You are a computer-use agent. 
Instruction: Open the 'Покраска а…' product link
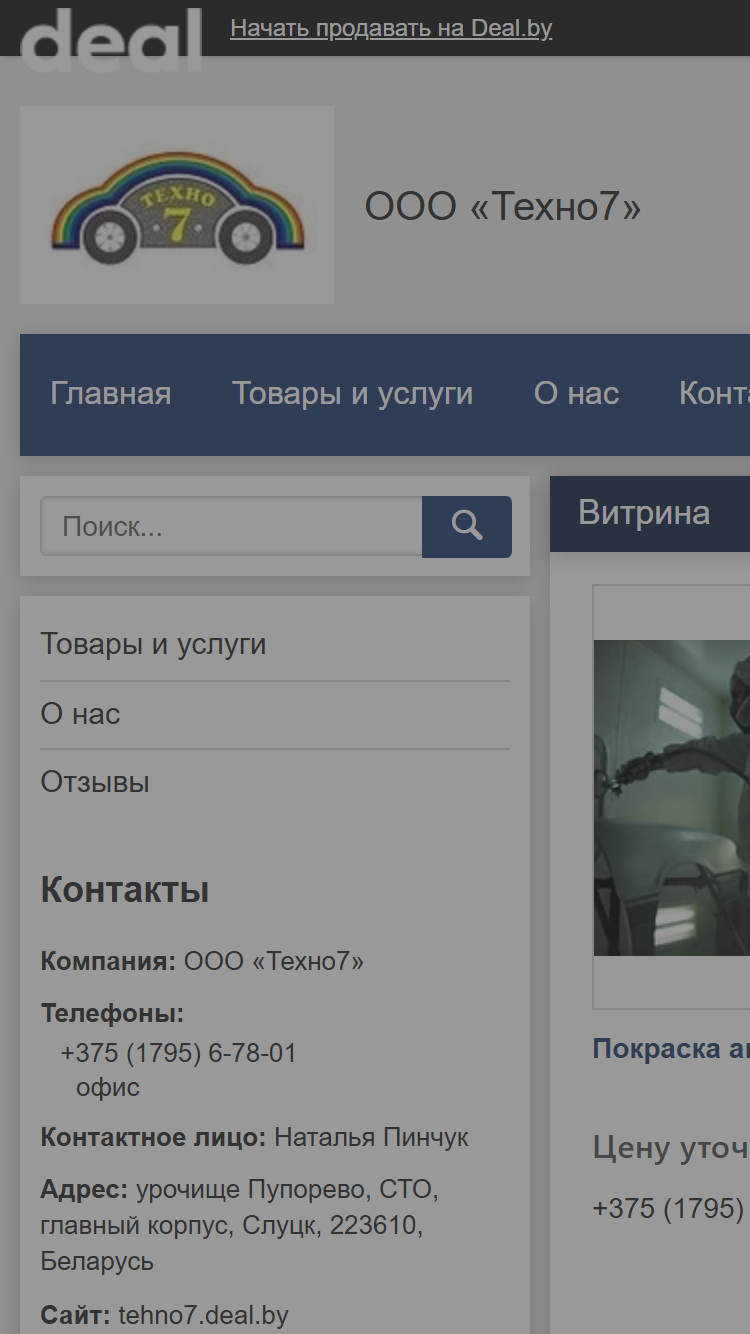(x=671, y=1049)
